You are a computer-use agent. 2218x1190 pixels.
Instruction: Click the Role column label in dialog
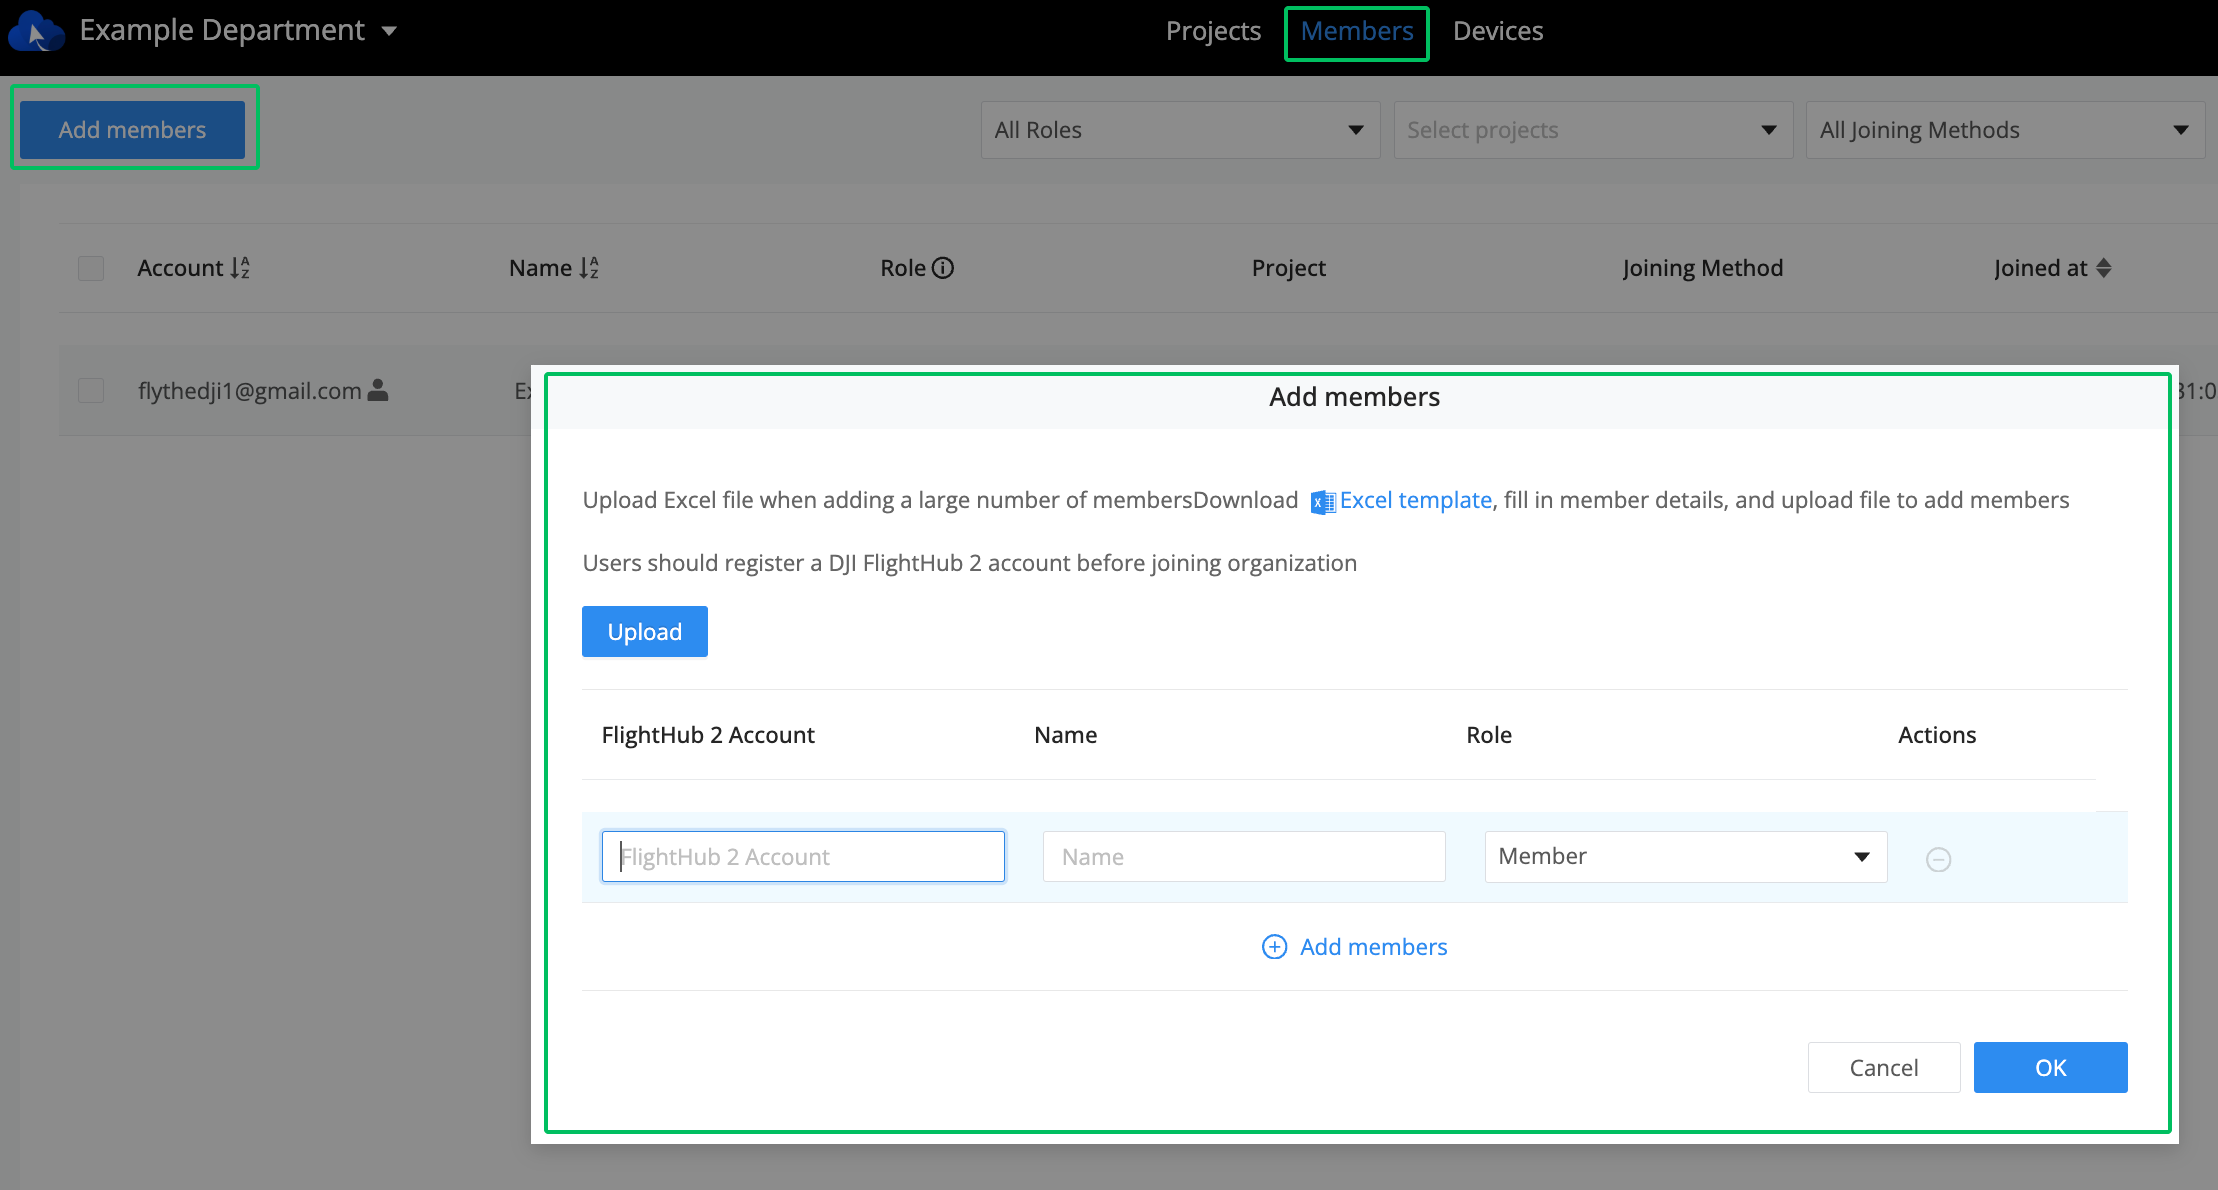[x=1488, y=735]
